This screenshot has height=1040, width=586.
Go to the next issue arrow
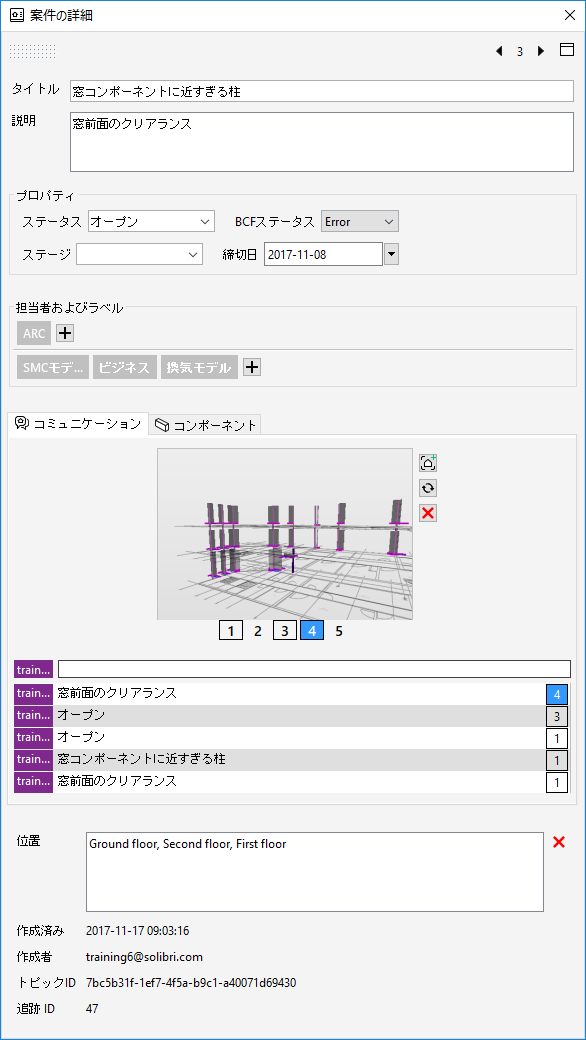pos(541,51)
